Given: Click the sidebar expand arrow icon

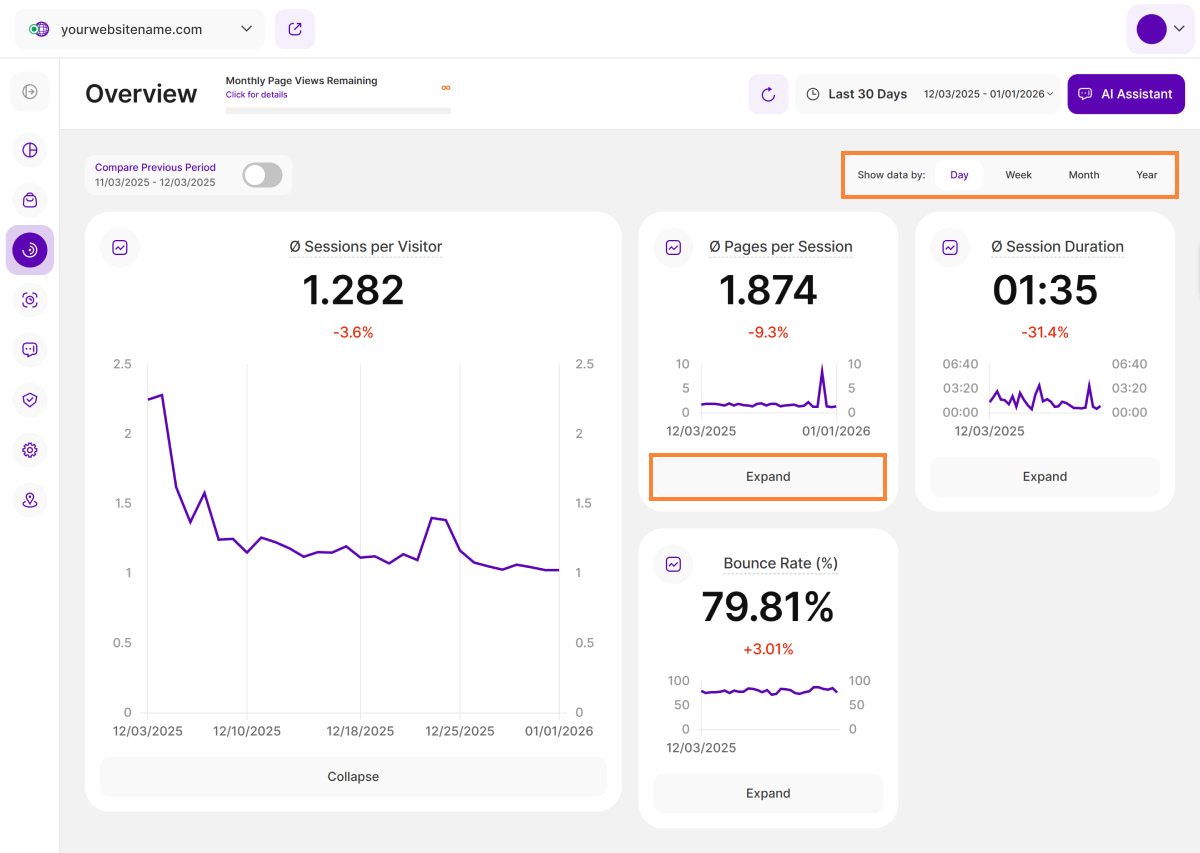Looking at the screenshot, I should [x=30, y=92].
